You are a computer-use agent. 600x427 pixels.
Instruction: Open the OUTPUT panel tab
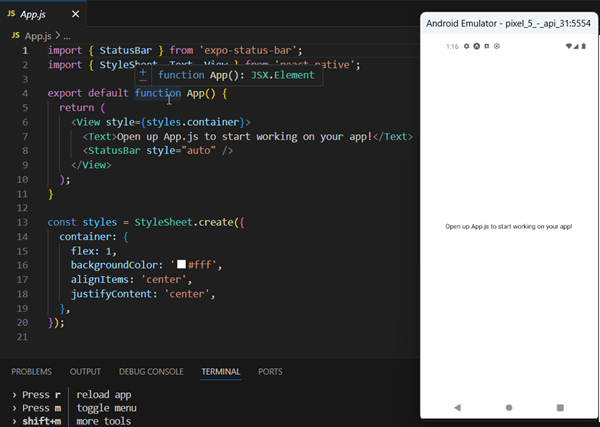[85, 372]
